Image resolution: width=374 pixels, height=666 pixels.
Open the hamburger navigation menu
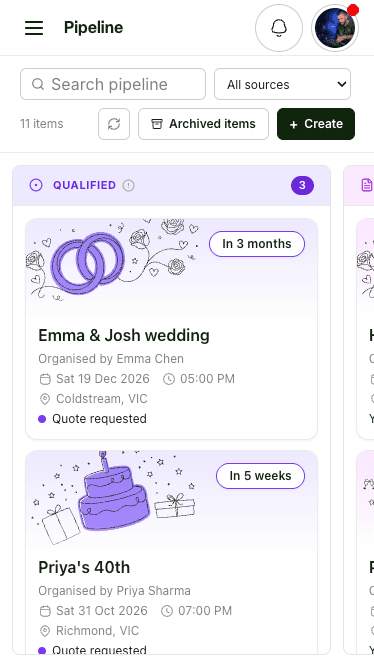(34, 28)
